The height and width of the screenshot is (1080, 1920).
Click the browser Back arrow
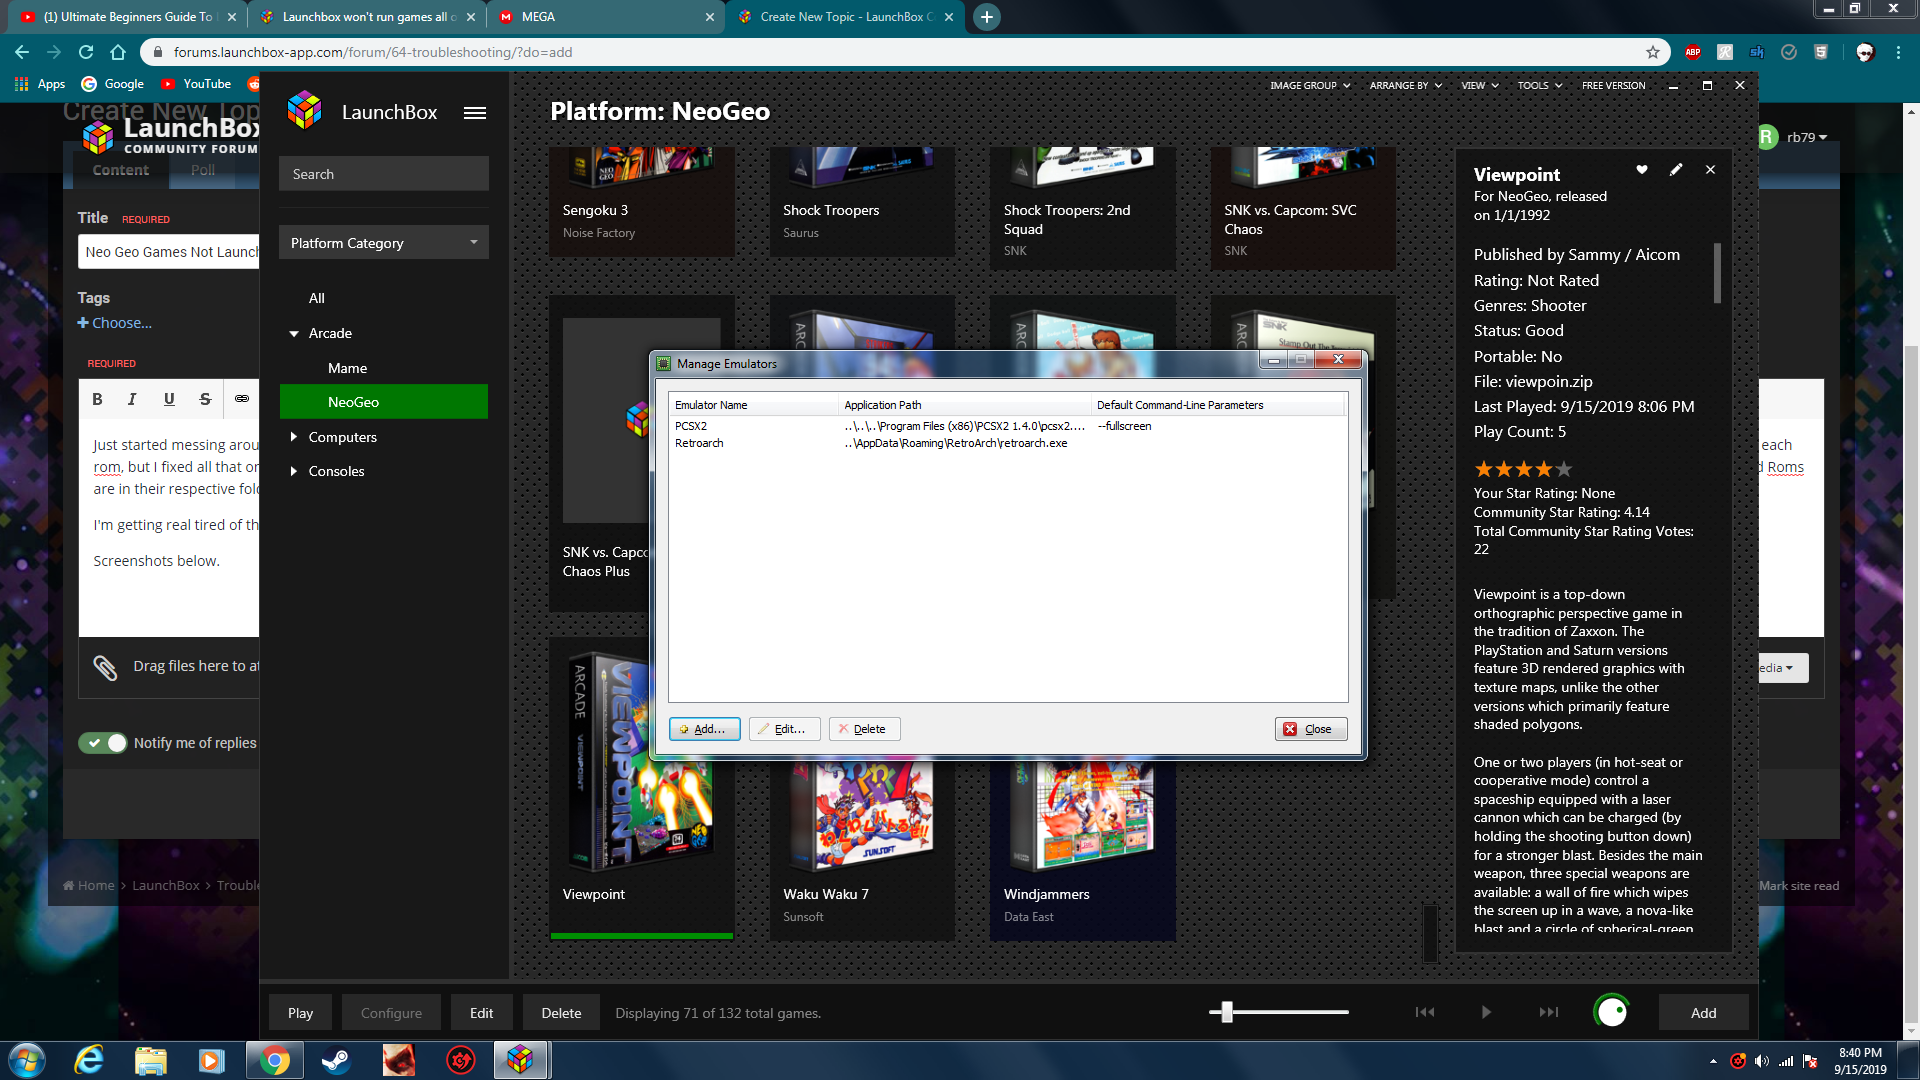(x=22, y=52)
